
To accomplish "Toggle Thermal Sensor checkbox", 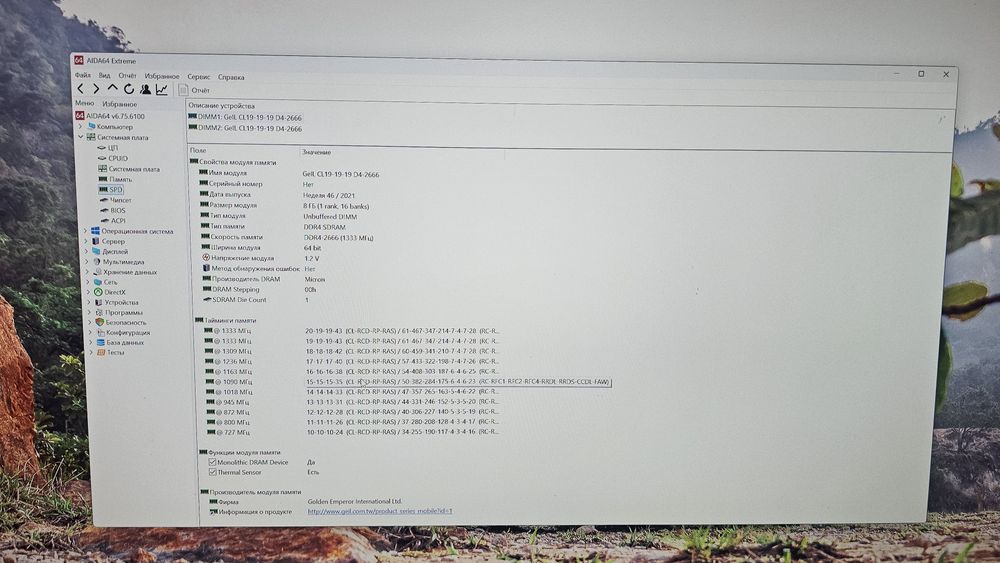I will (212, 472).
